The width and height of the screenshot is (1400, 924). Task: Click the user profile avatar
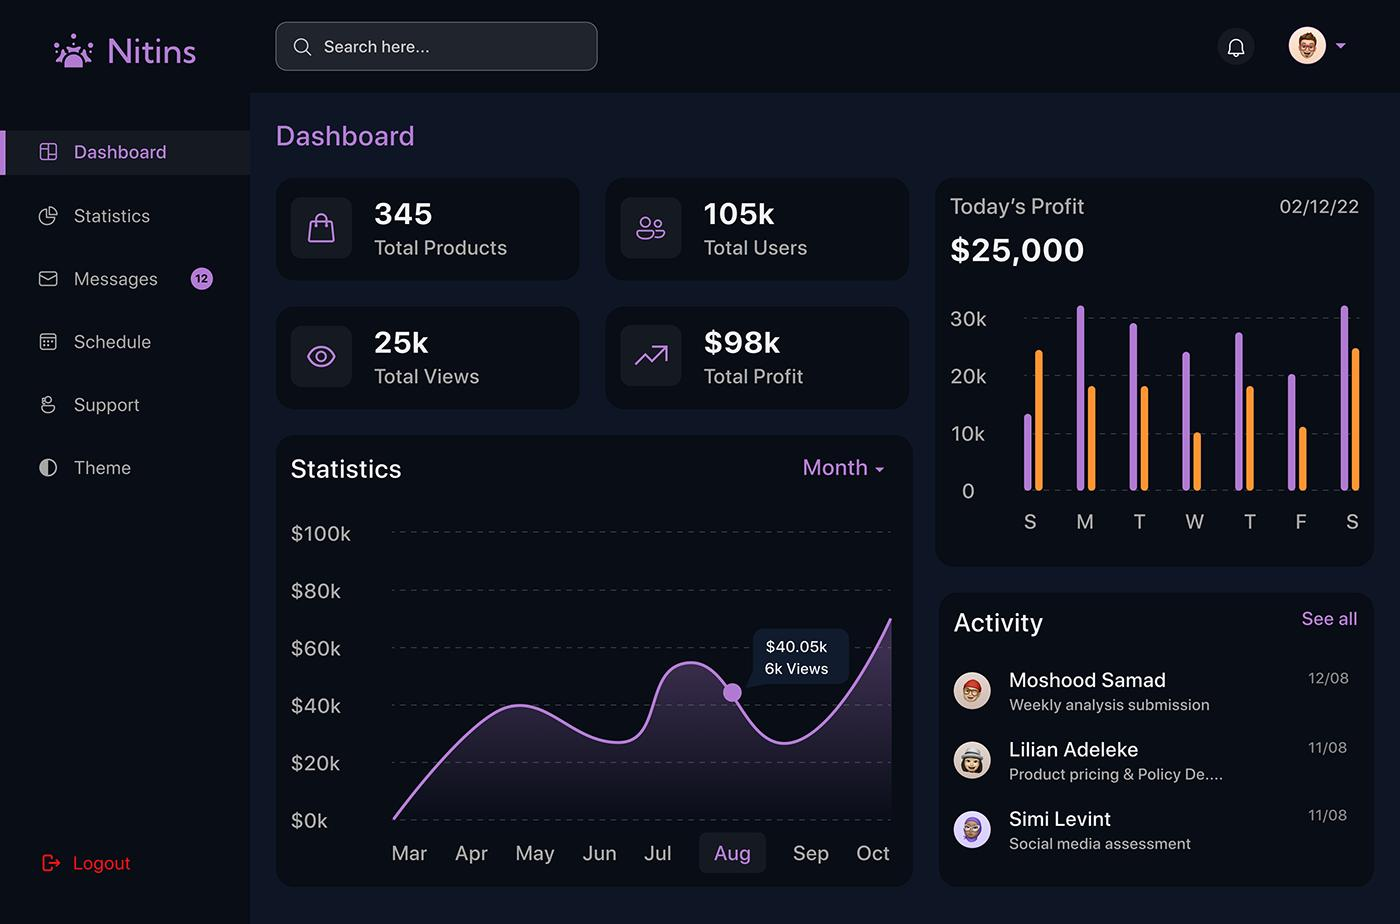pyautogui.click(x=1307, y=46)
